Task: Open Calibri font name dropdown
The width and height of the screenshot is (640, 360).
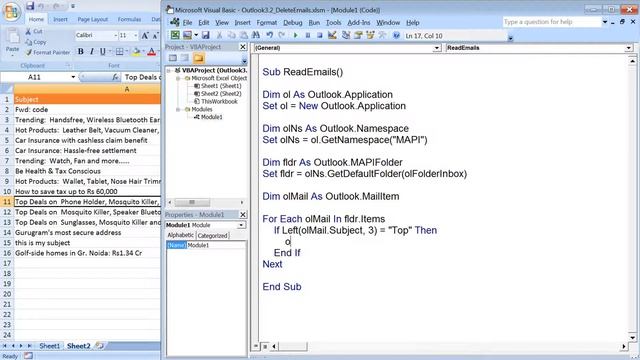Action: click(x=116, y=36)
